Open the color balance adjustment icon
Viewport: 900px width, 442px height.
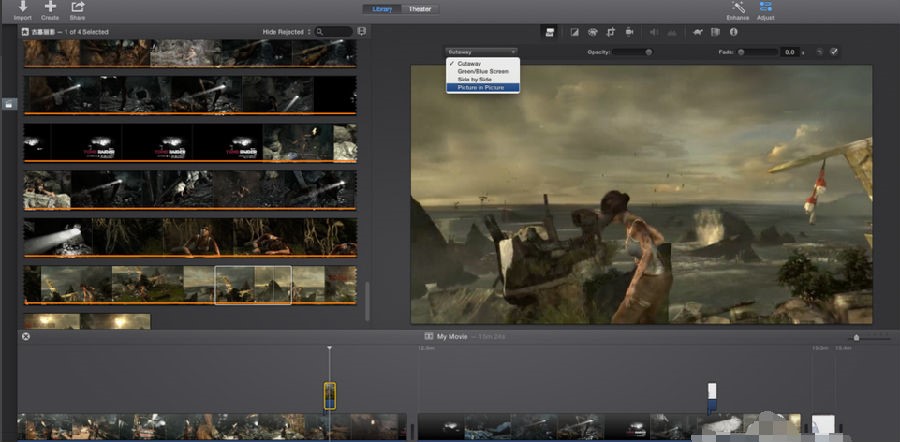pos(574,32)
